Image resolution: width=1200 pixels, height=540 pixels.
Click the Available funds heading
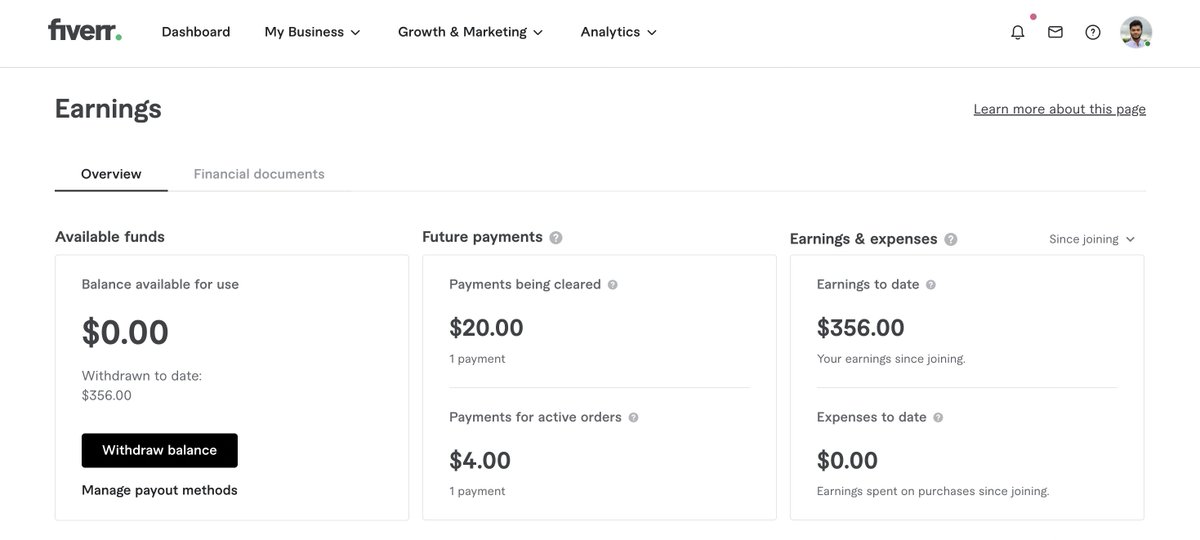110,237
